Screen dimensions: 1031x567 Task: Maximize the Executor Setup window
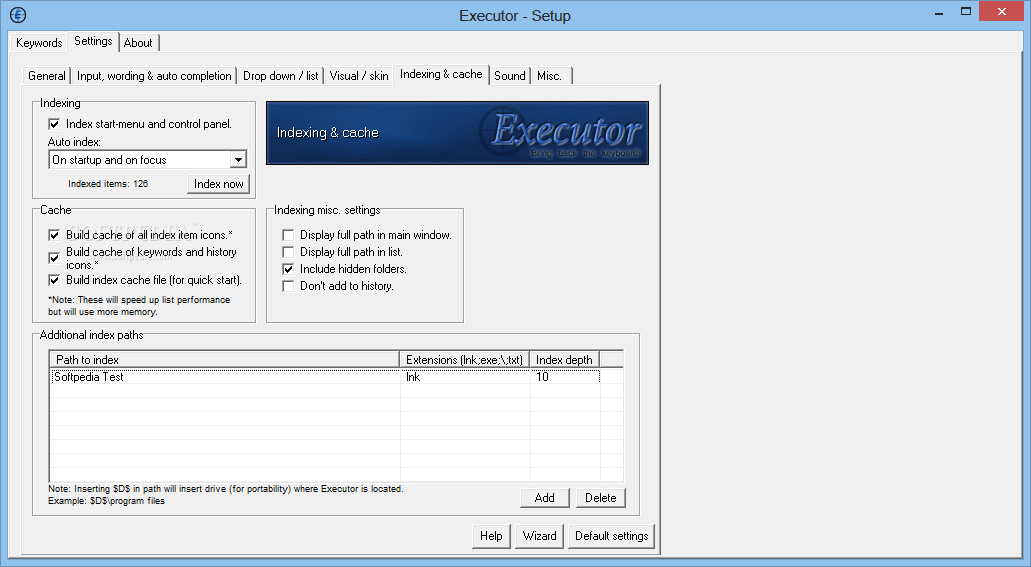(966, 12)
